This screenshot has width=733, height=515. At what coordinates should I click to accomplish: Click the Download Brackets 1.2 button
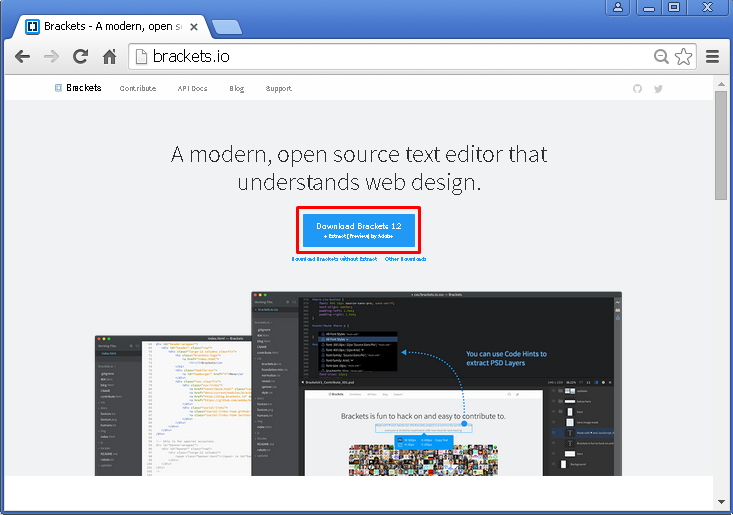359,230
